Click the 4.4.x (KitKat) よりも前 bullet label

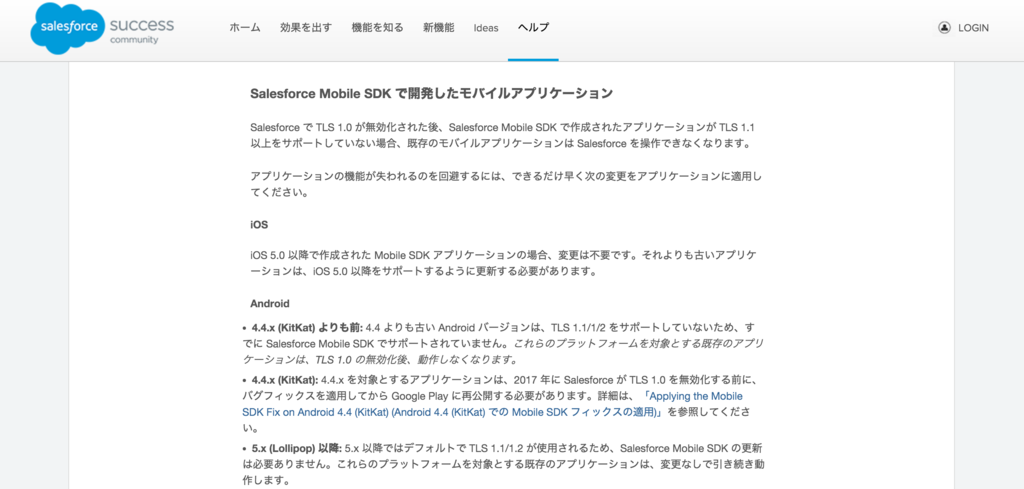tap(307, 326)
